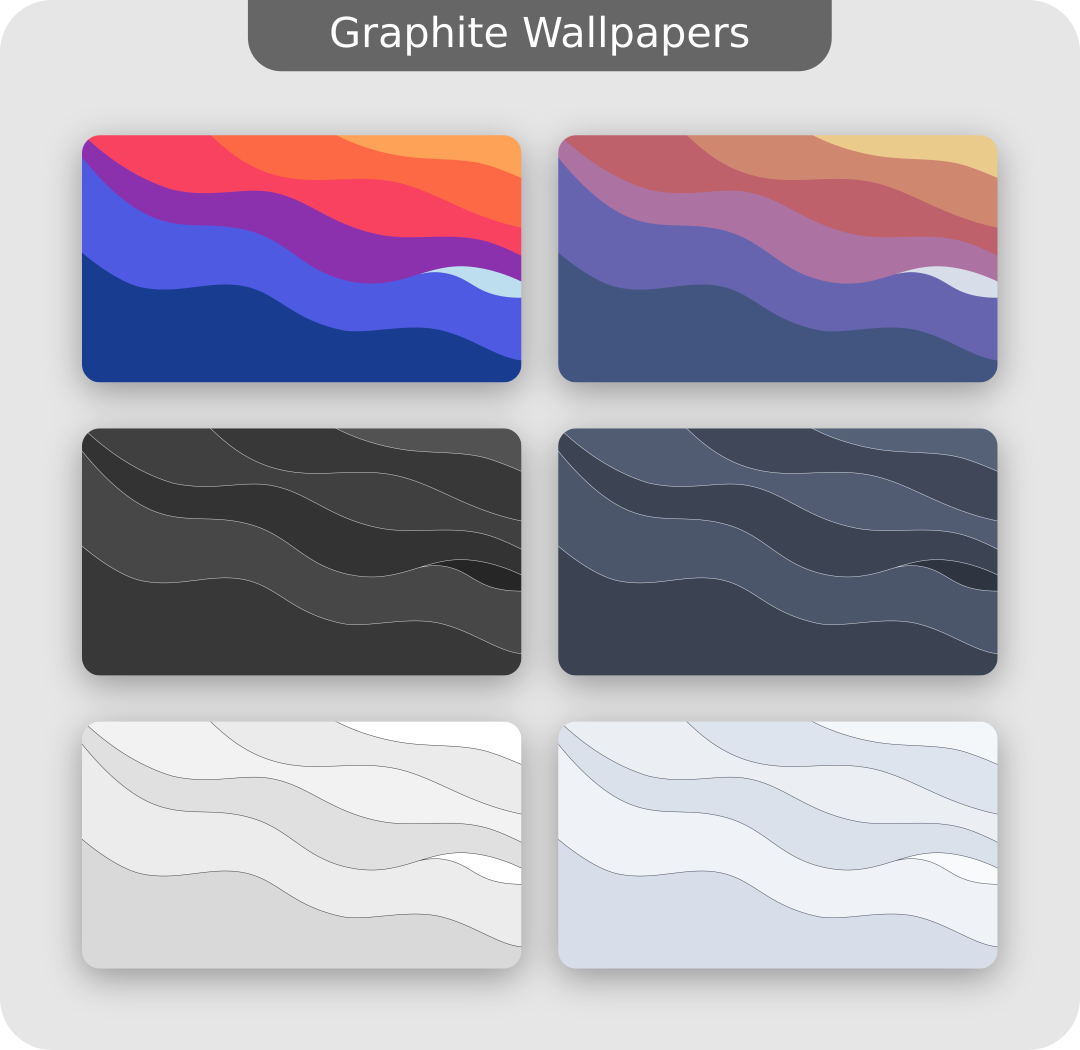Select the vivid colorful waves wallpaper
The height and width of the screenshot is (1050, 1080).
coord(301,258)
